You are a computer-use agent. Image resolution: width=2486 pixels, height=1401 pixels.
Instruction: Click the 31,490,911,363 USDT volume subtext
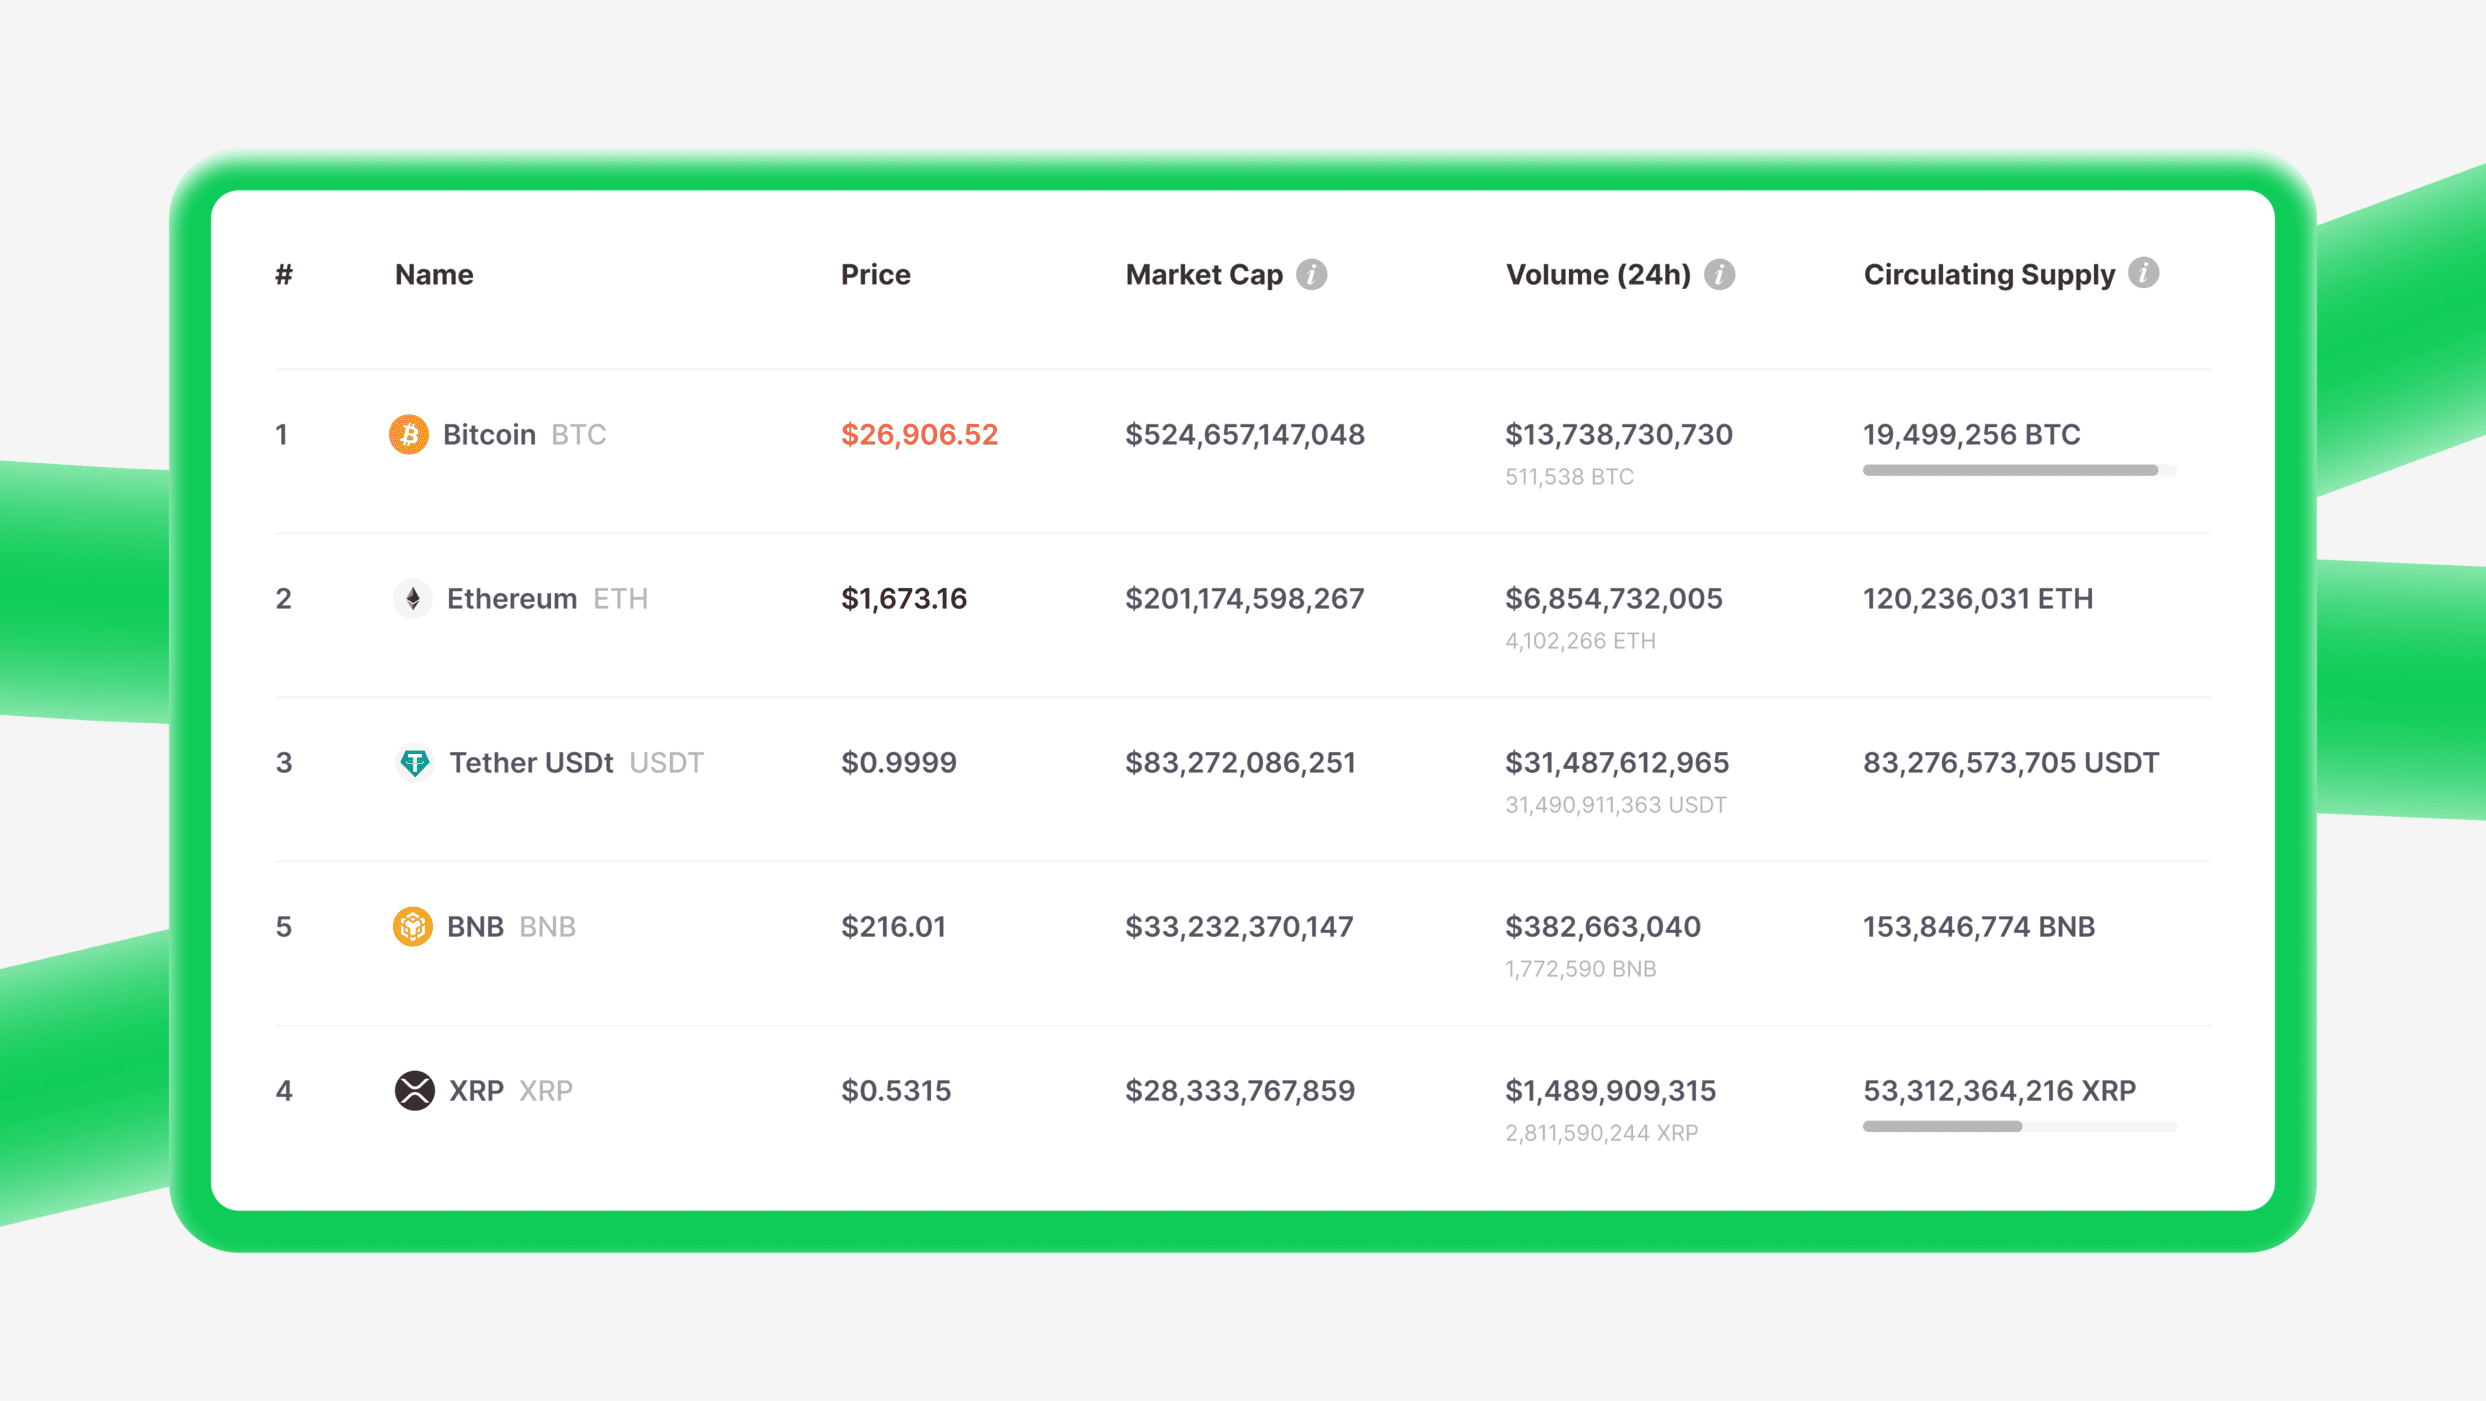(1616, 805)
